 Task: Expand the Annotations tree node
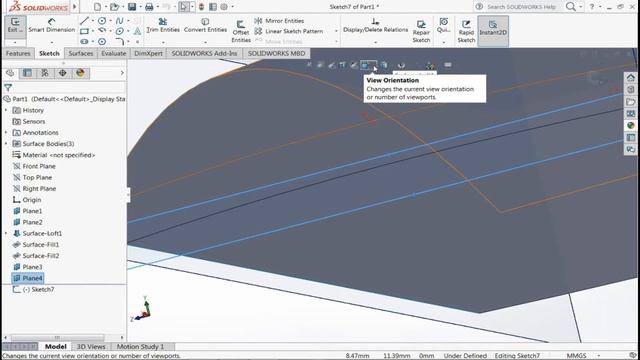tap(6, 133)
